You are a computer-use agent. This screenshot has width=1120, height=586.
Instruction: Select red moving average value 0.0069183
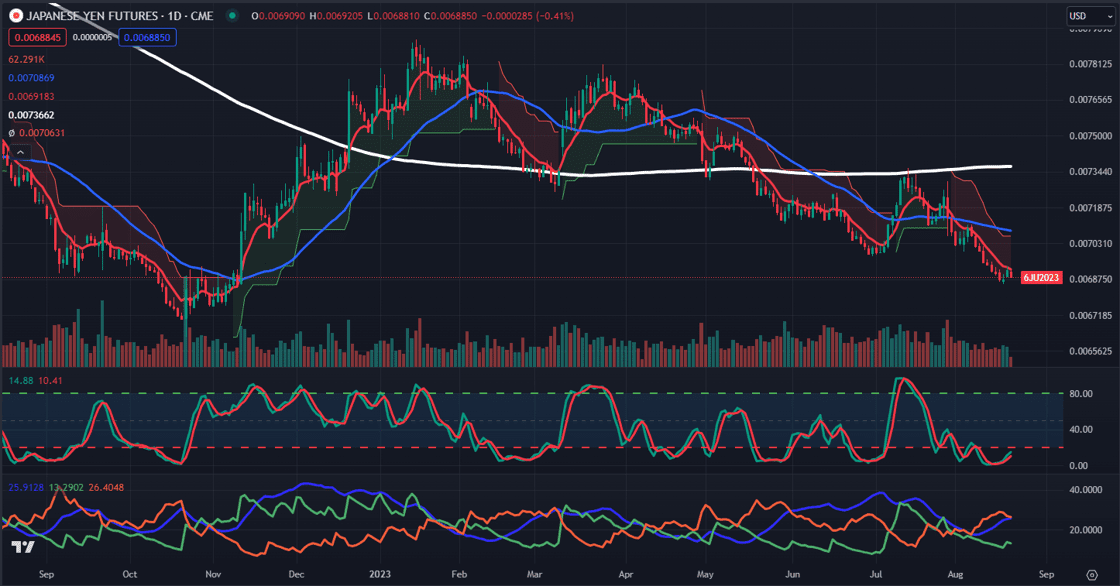(31, 96)
